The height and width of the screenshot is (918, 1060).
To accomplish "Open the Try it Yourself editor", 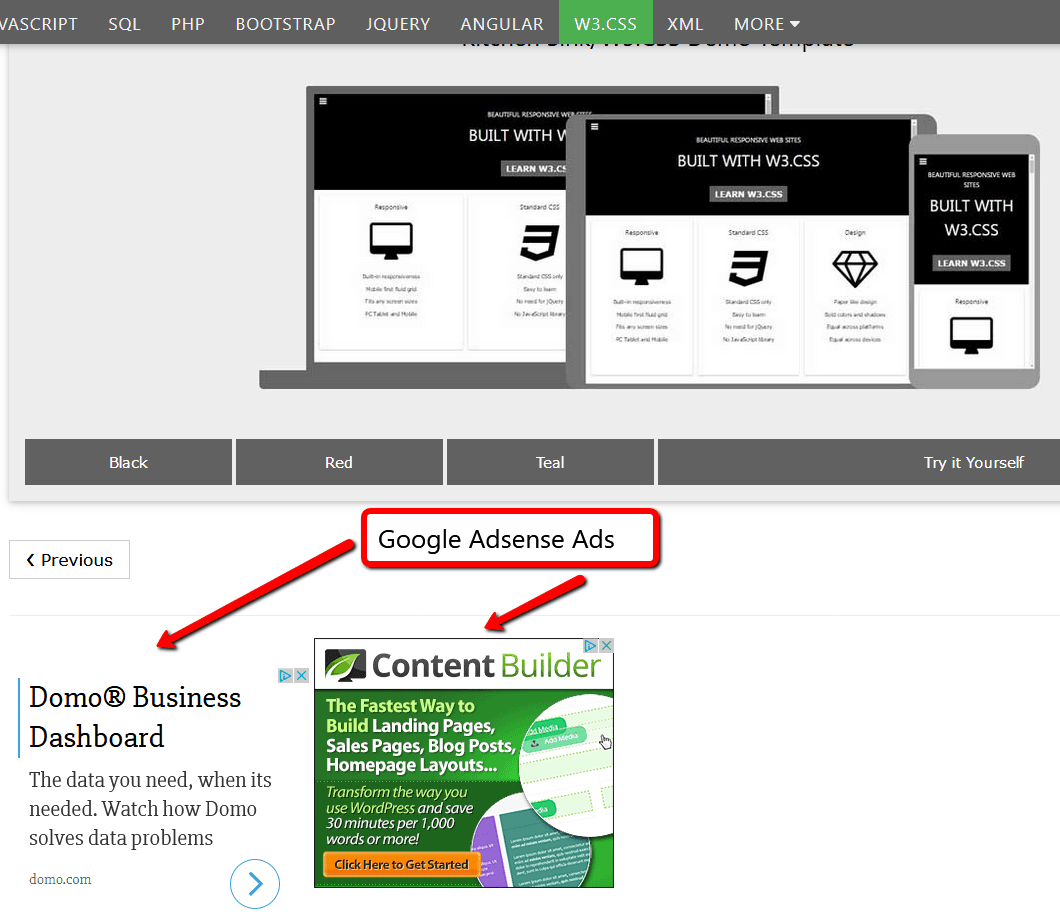I will click(x=859, y=462).
